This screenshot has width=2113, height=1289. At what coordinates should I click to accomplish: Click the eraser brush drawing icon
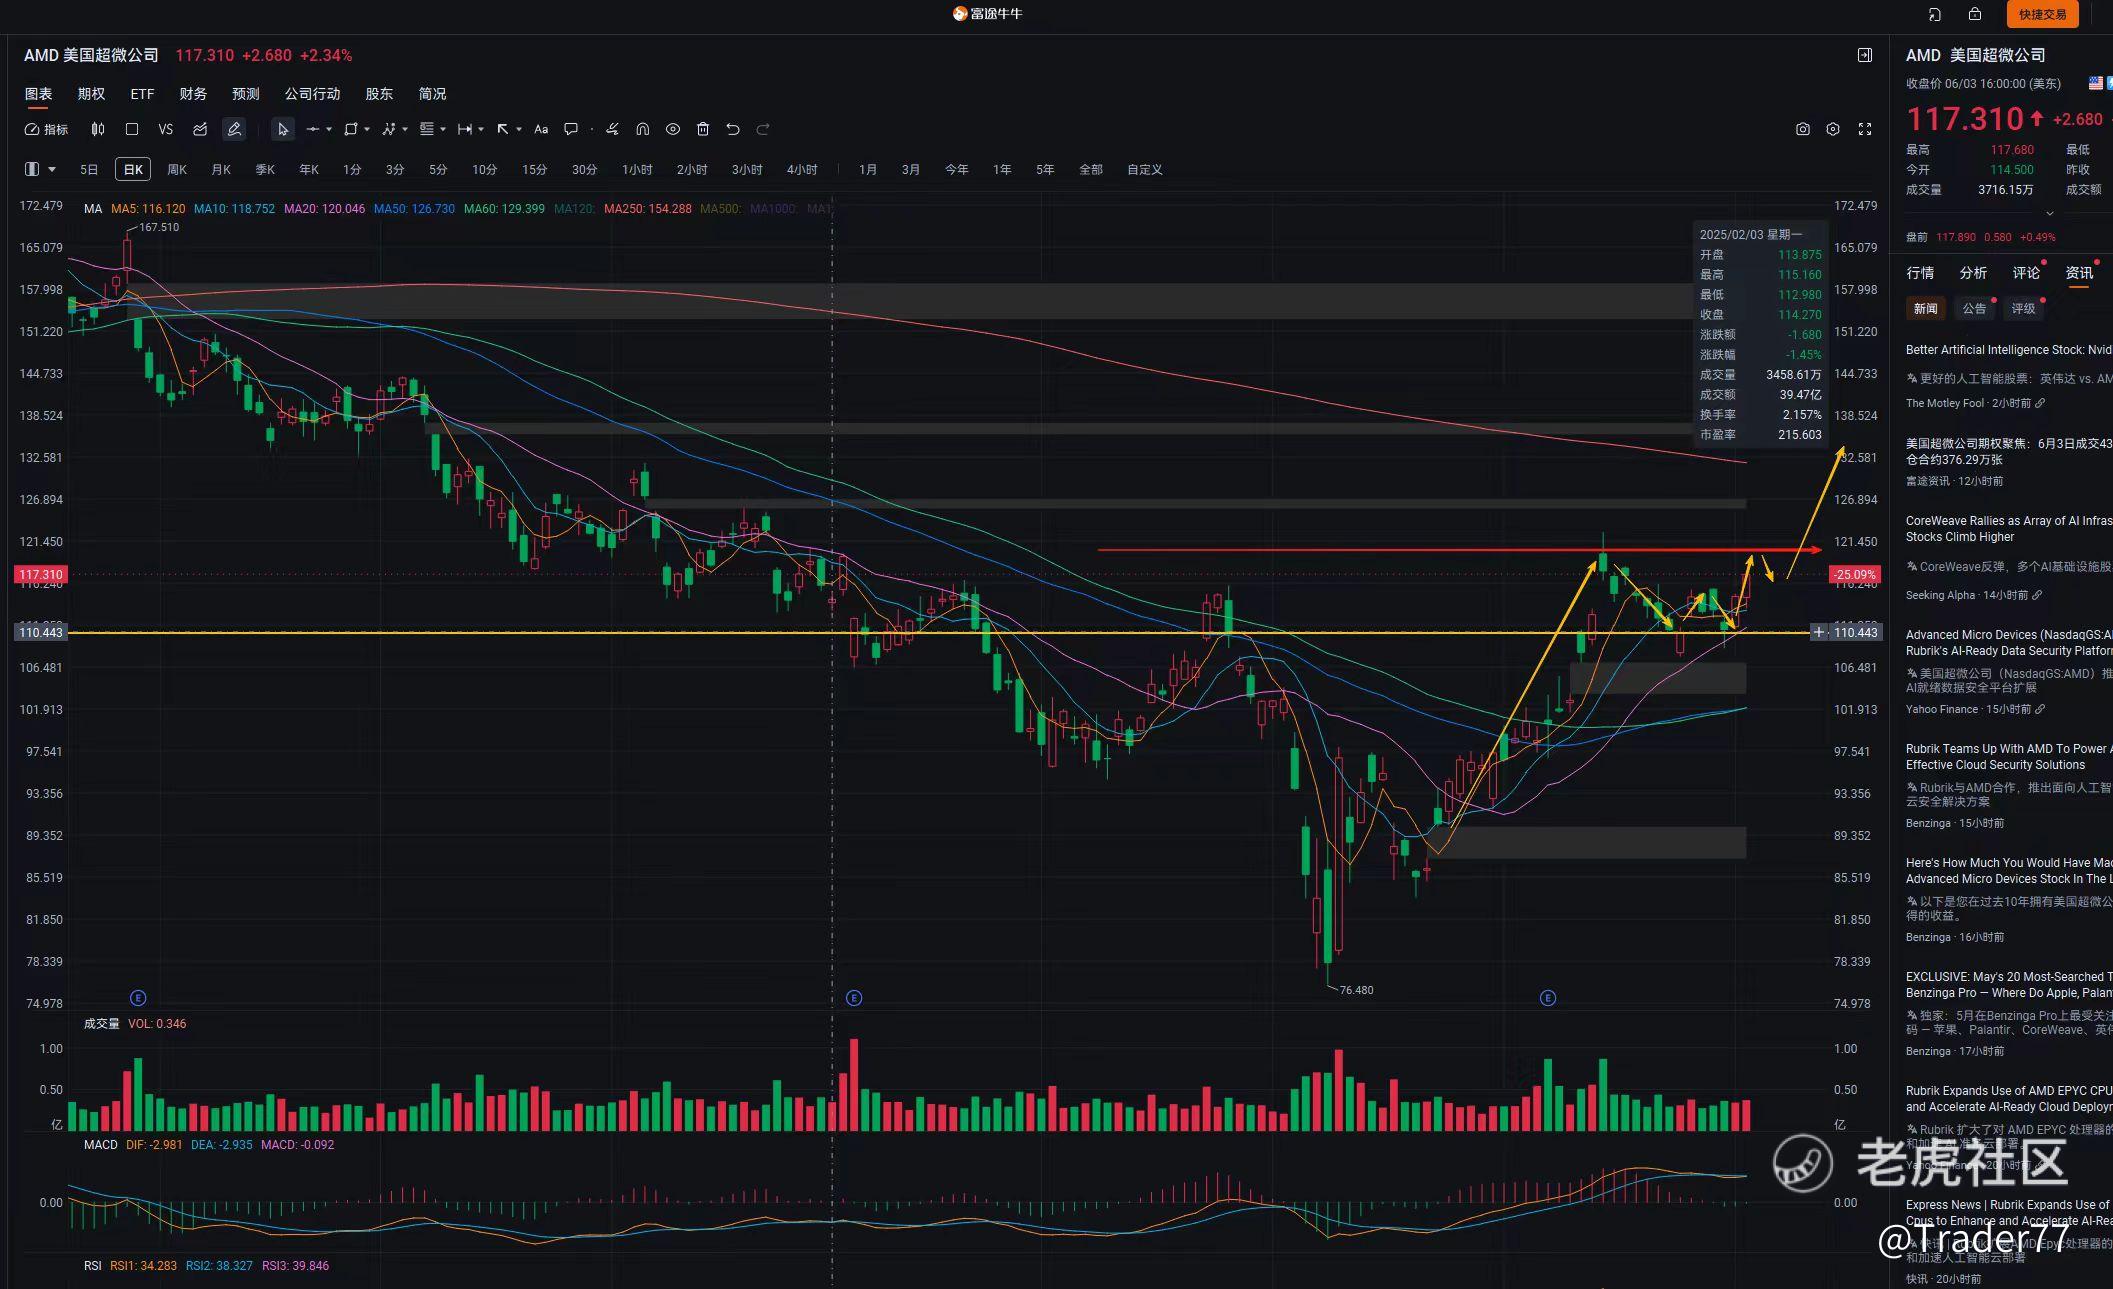612,129
